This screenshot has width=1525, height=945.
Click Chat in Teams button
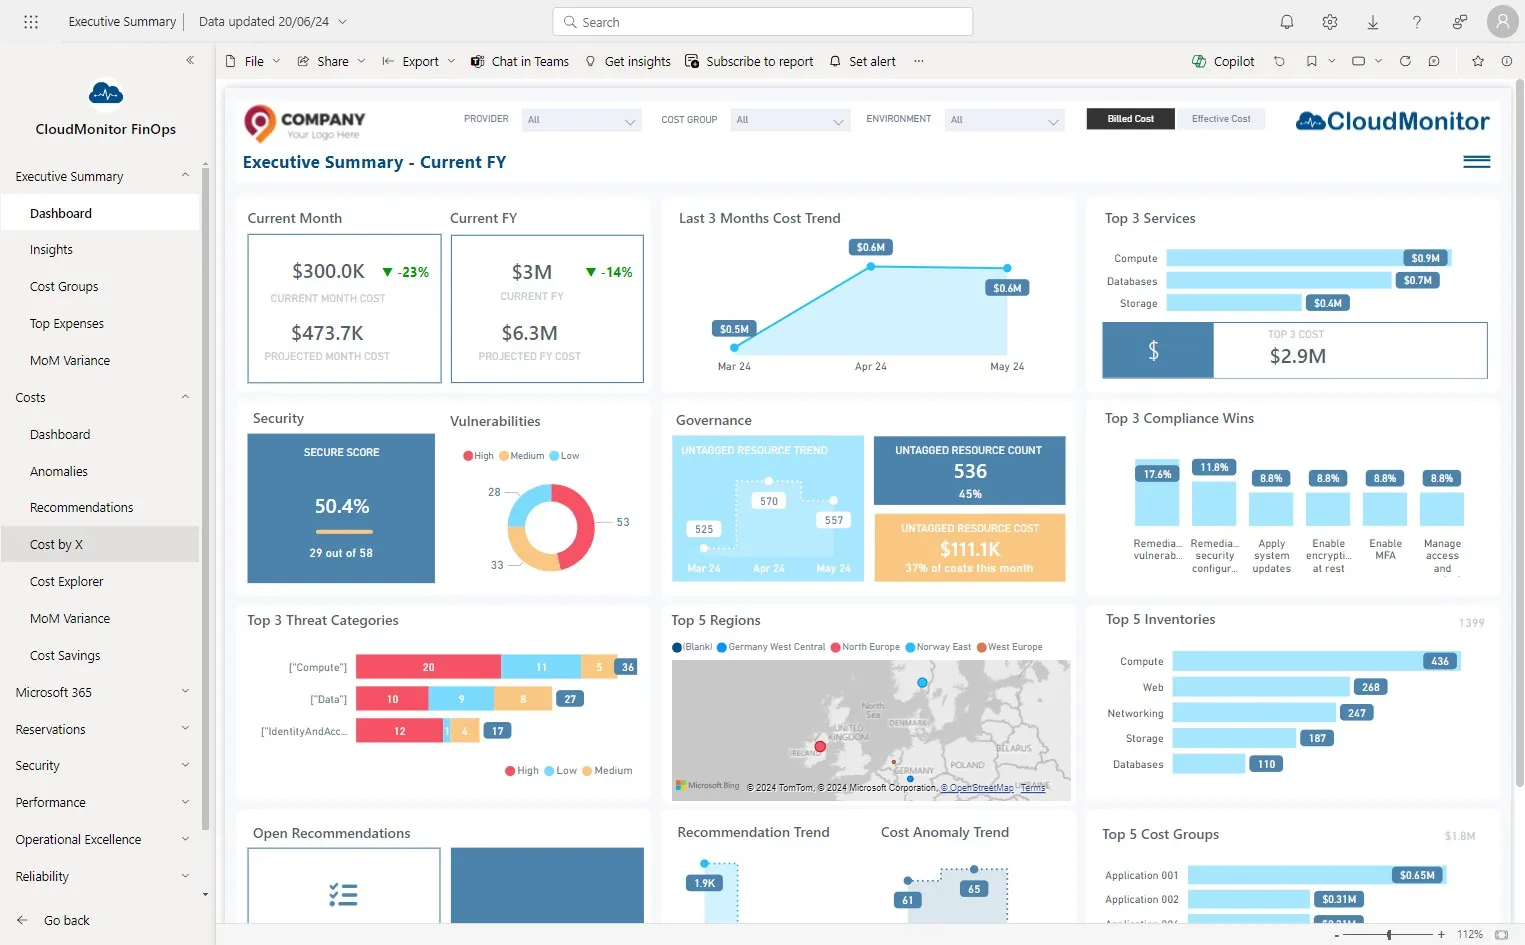click(520, 61)
